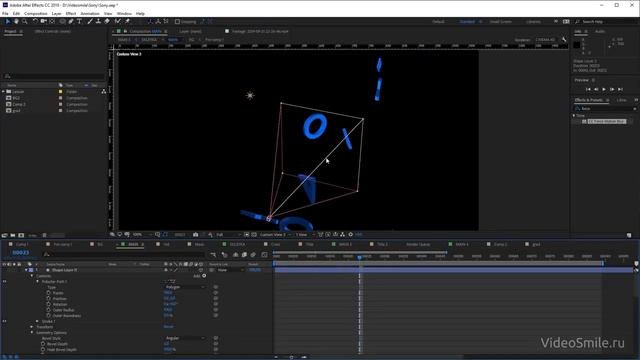Click the Effects & Presets search field
The height and width of the screenshot is (360, 640).
click(605, 109)
